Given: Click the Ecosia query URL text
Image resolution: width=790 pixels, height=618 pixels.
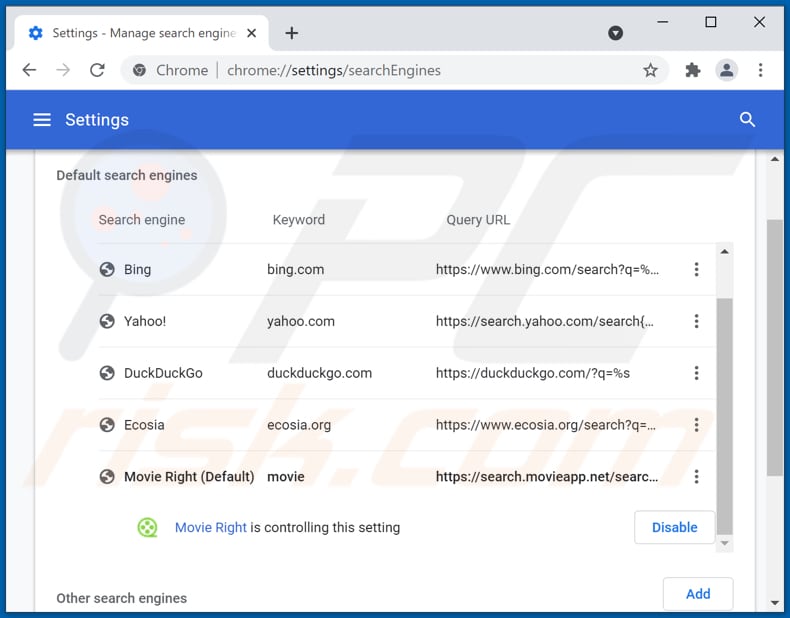Looking at the screenshot, I should (x=546, y=425).
